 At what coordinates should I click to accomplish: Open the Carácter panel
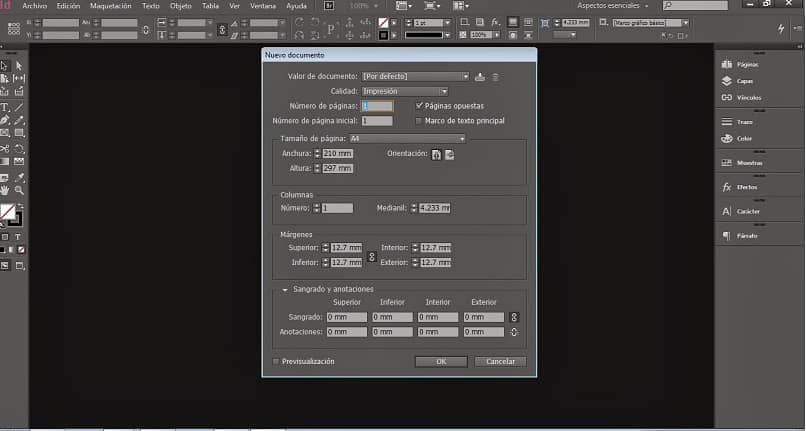[741, 211]
